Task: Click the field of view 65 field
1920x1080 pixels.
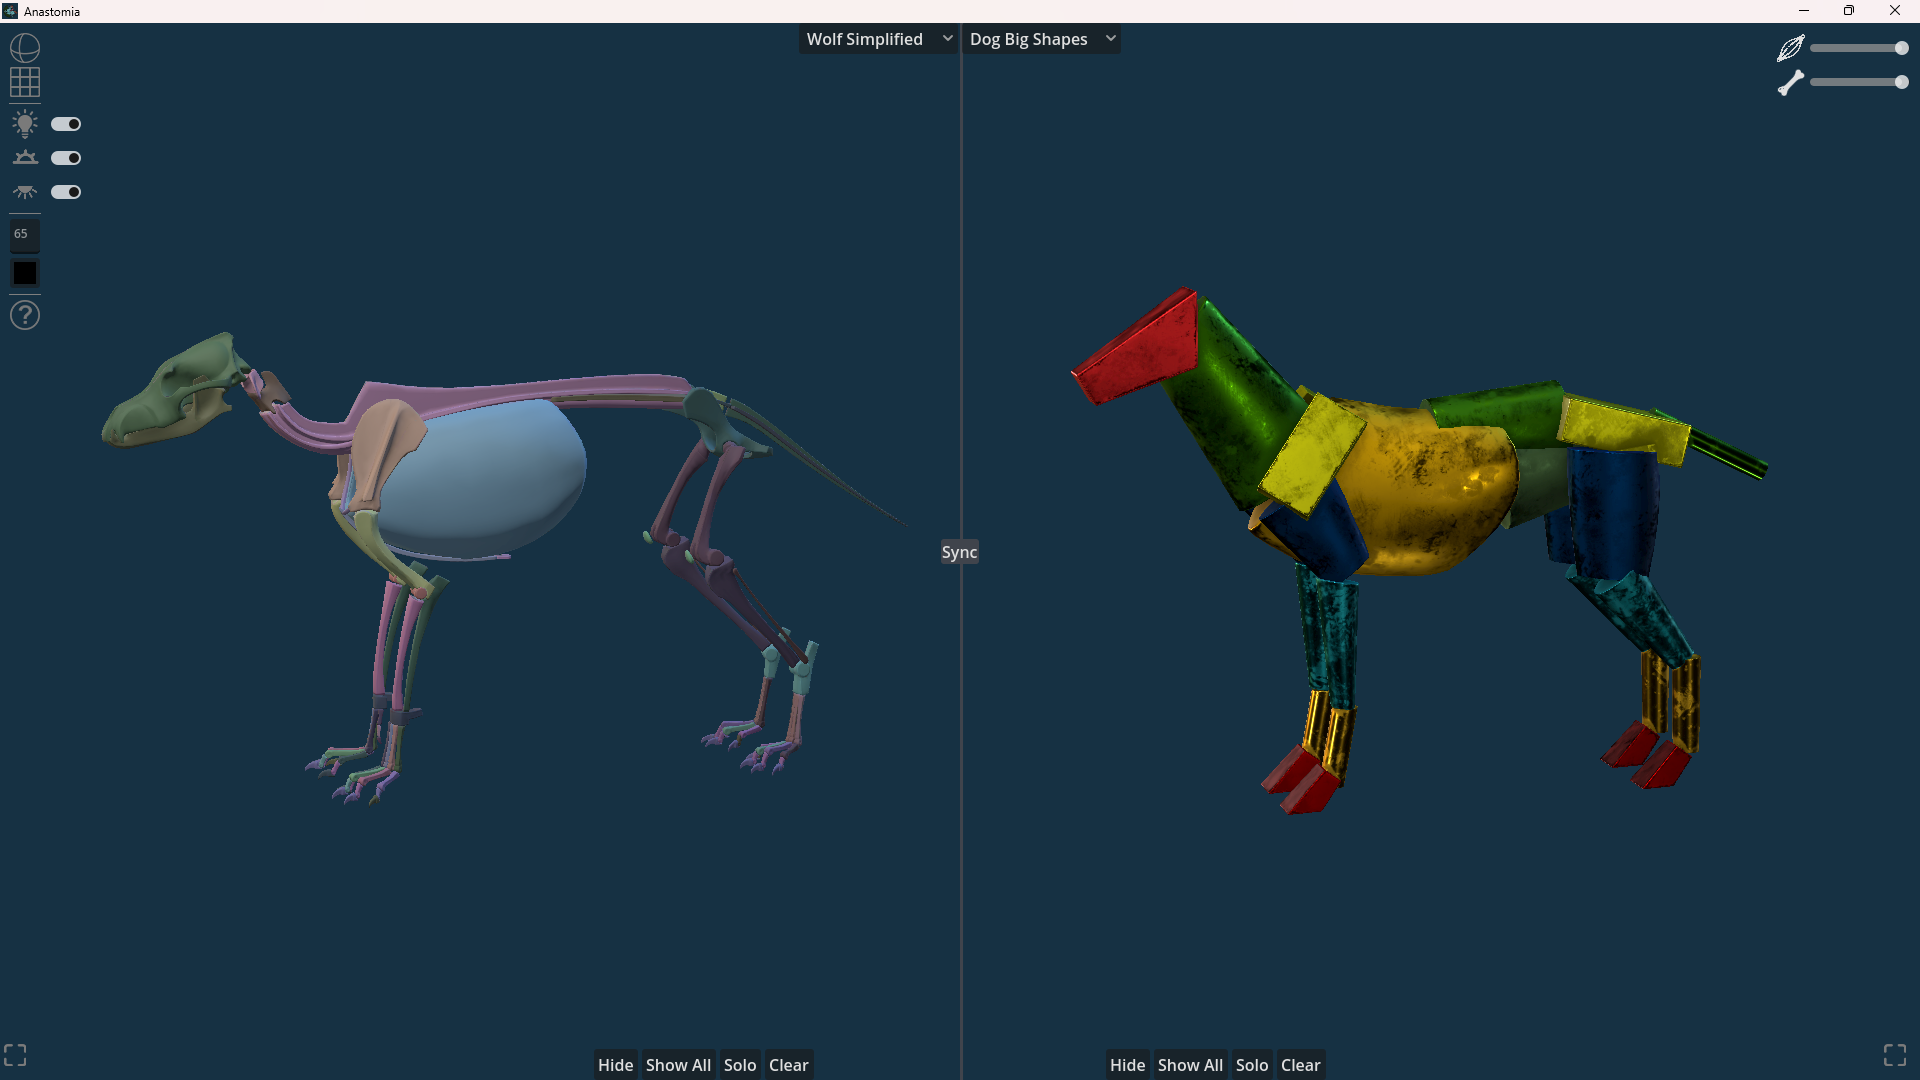Action: point(25,234)
